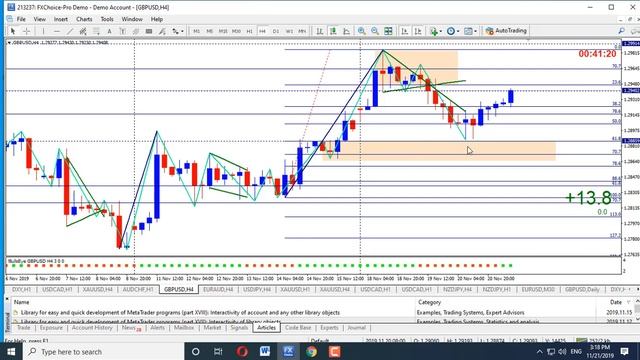This screenshot has width=640, height=360.
Task: Expand the indicators dropdown arrow
Action: [x=440, y=31]
